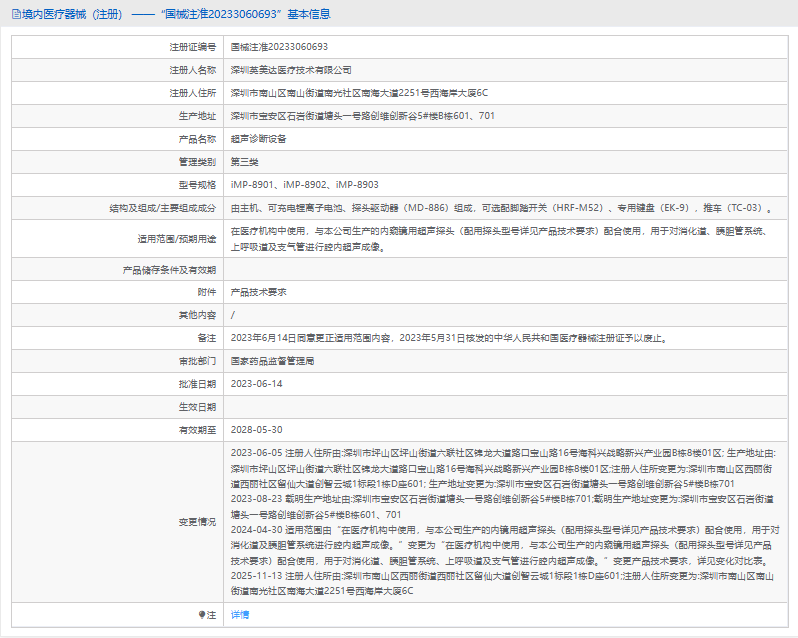Click the 有效期至 row label

(x=197, y=429)
